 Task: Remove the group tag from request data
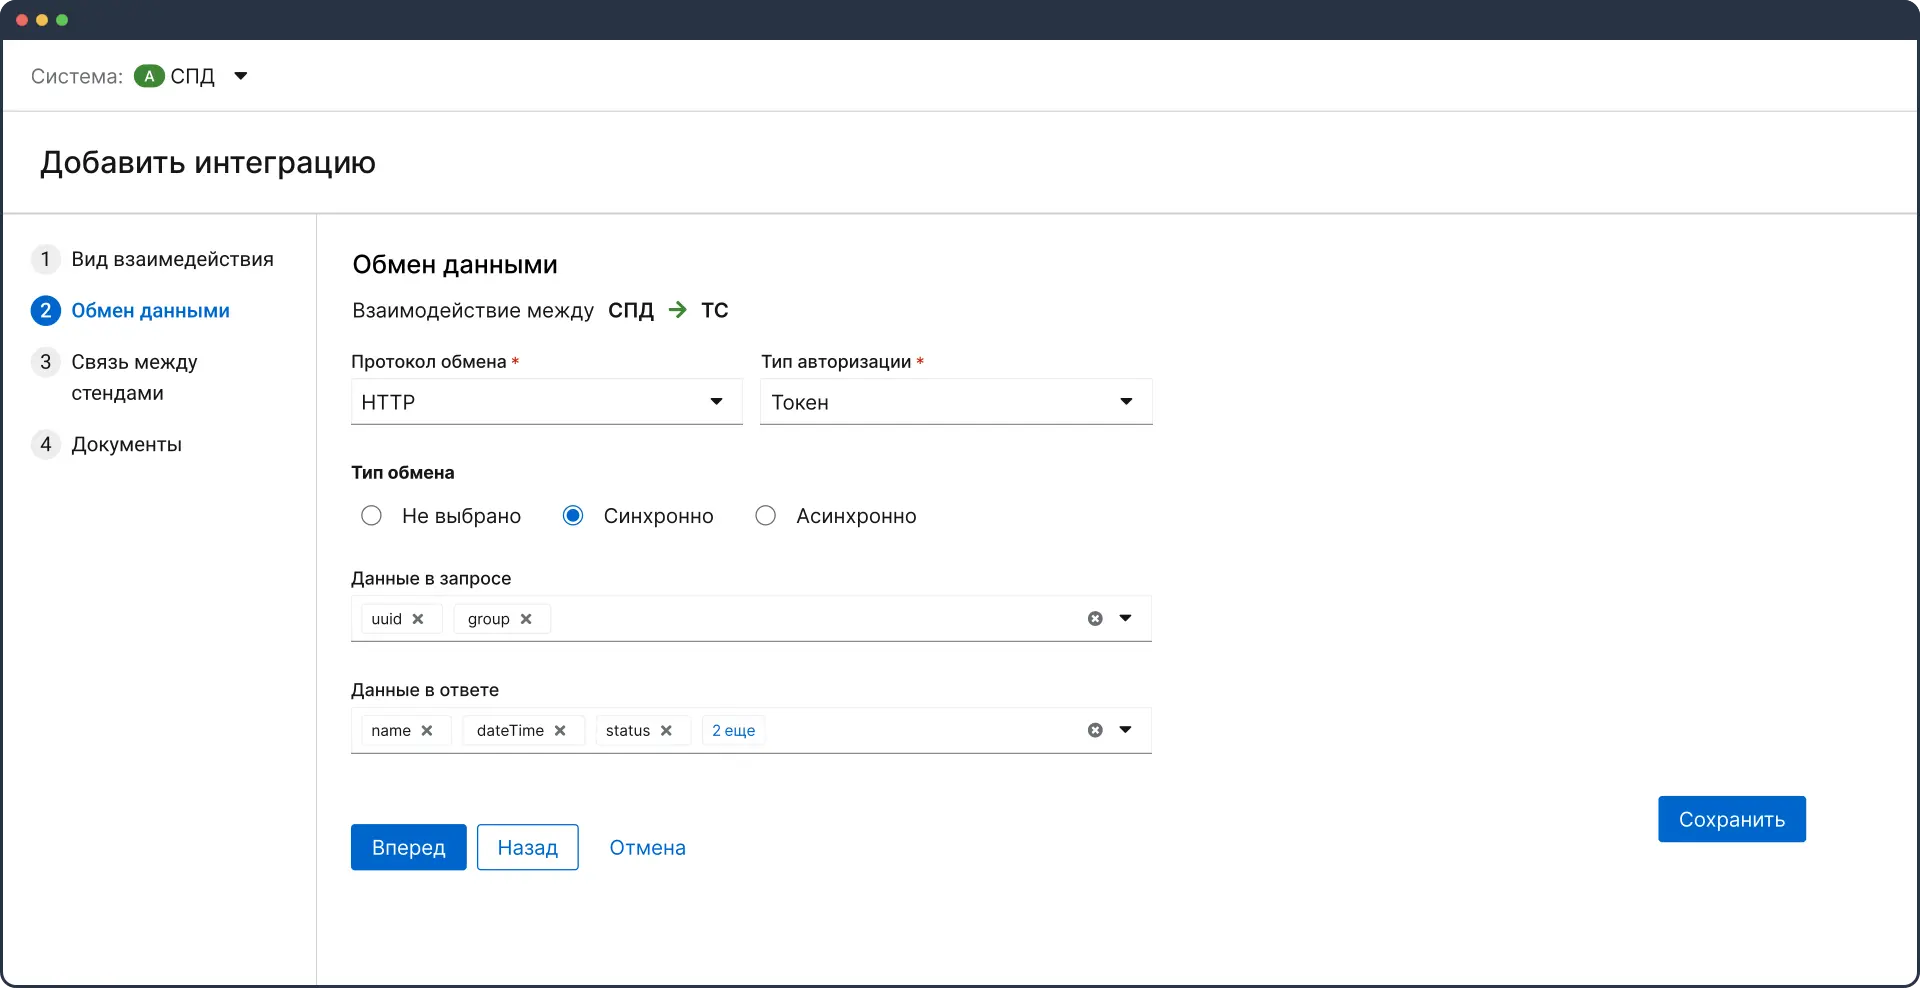click(526, 619)
